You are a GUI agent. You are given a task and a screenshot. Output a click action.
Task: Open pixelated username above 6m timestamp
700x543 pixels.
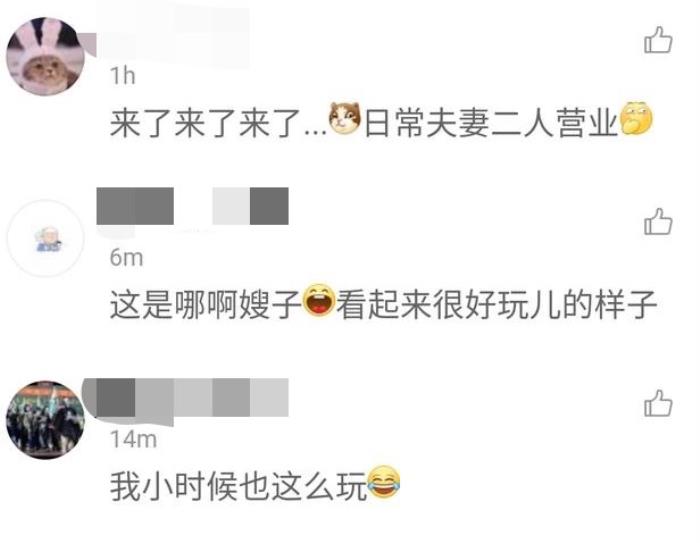[192, 206]
